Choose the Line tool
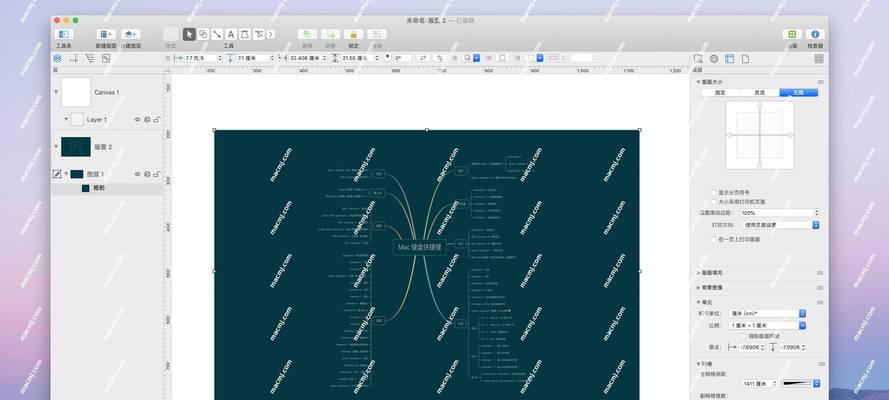This screenshot has width=889, height=400. pyautogui.click(x=217, y=34)
